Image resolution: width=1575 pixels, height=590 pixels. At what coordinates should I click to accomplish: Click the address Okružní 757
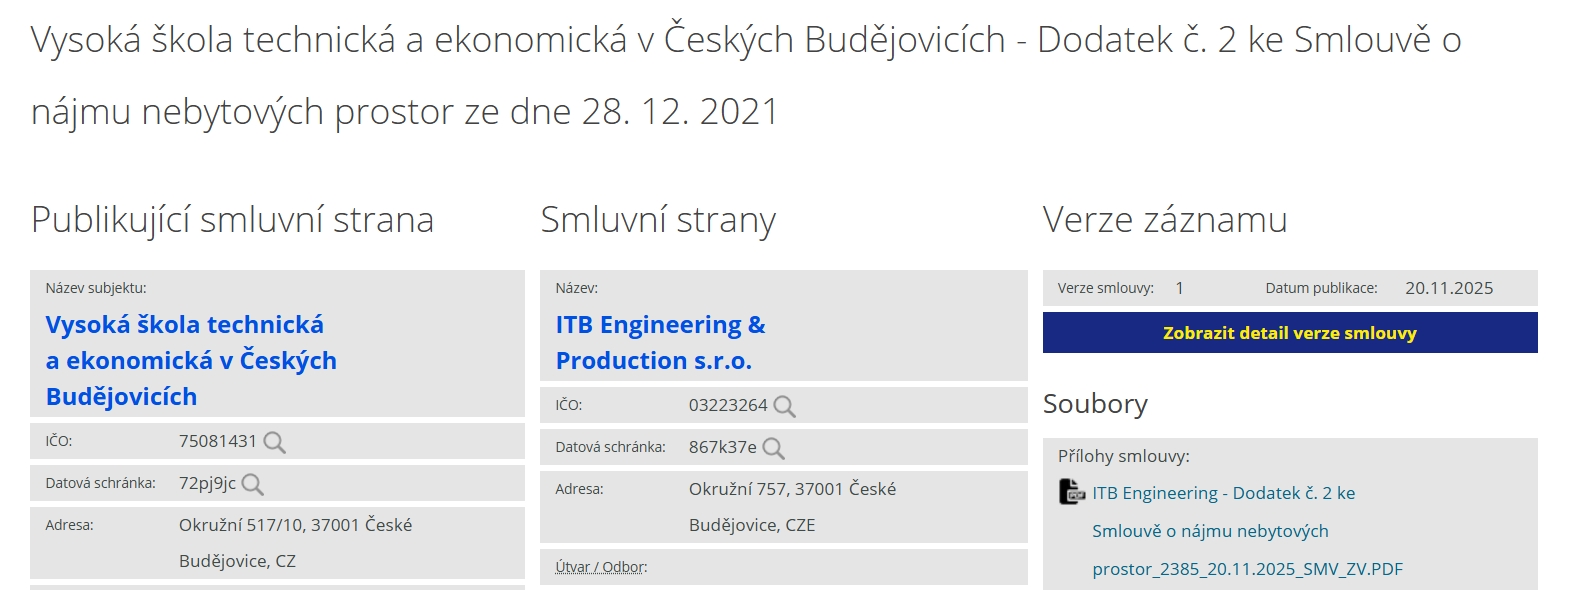[791, 489]
